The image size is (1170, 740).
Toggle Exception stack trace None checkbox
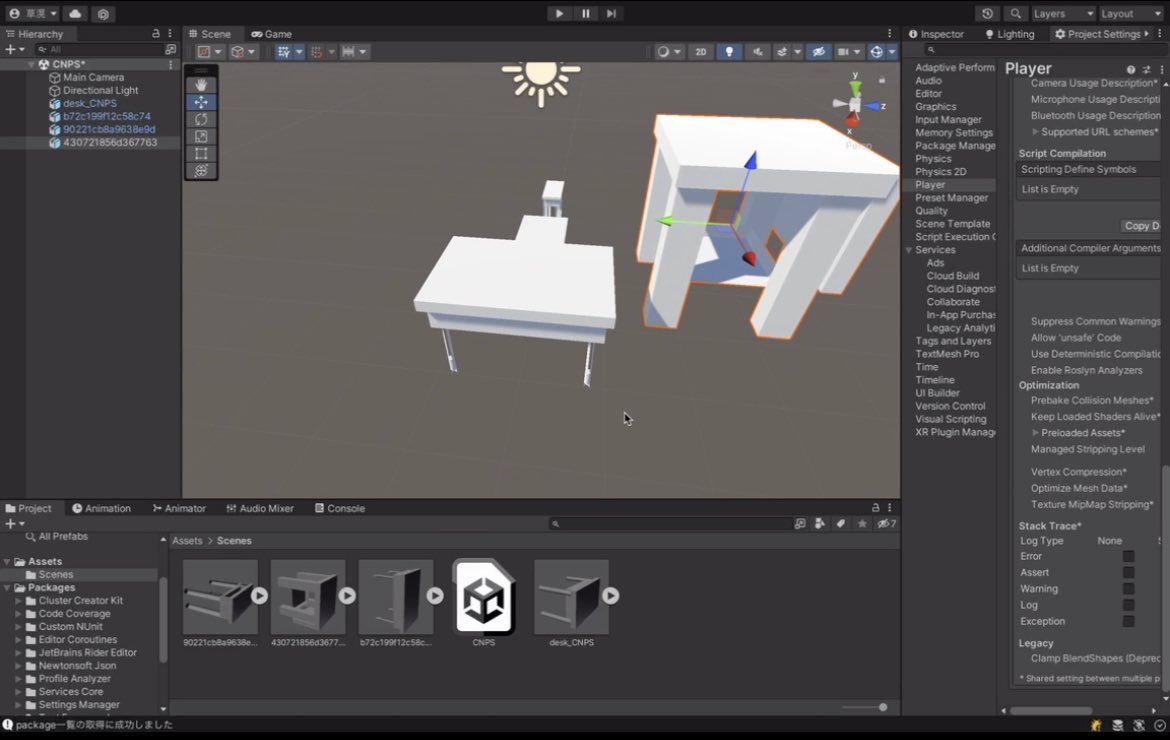[x=1128, y=621]
